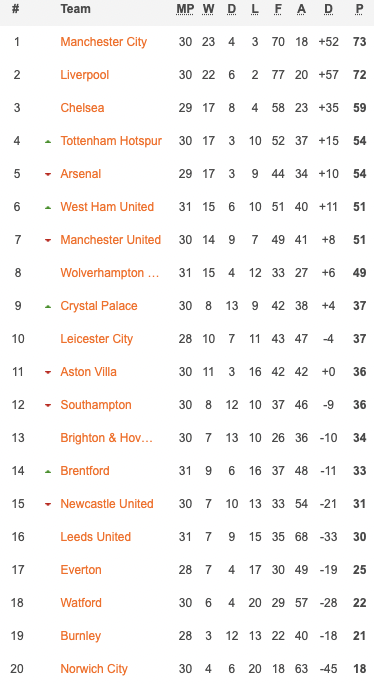Click red down arrow beside Newcastle United
Image resolution: width=374 pixels, height=684 pixels.
tap(48, 504)
